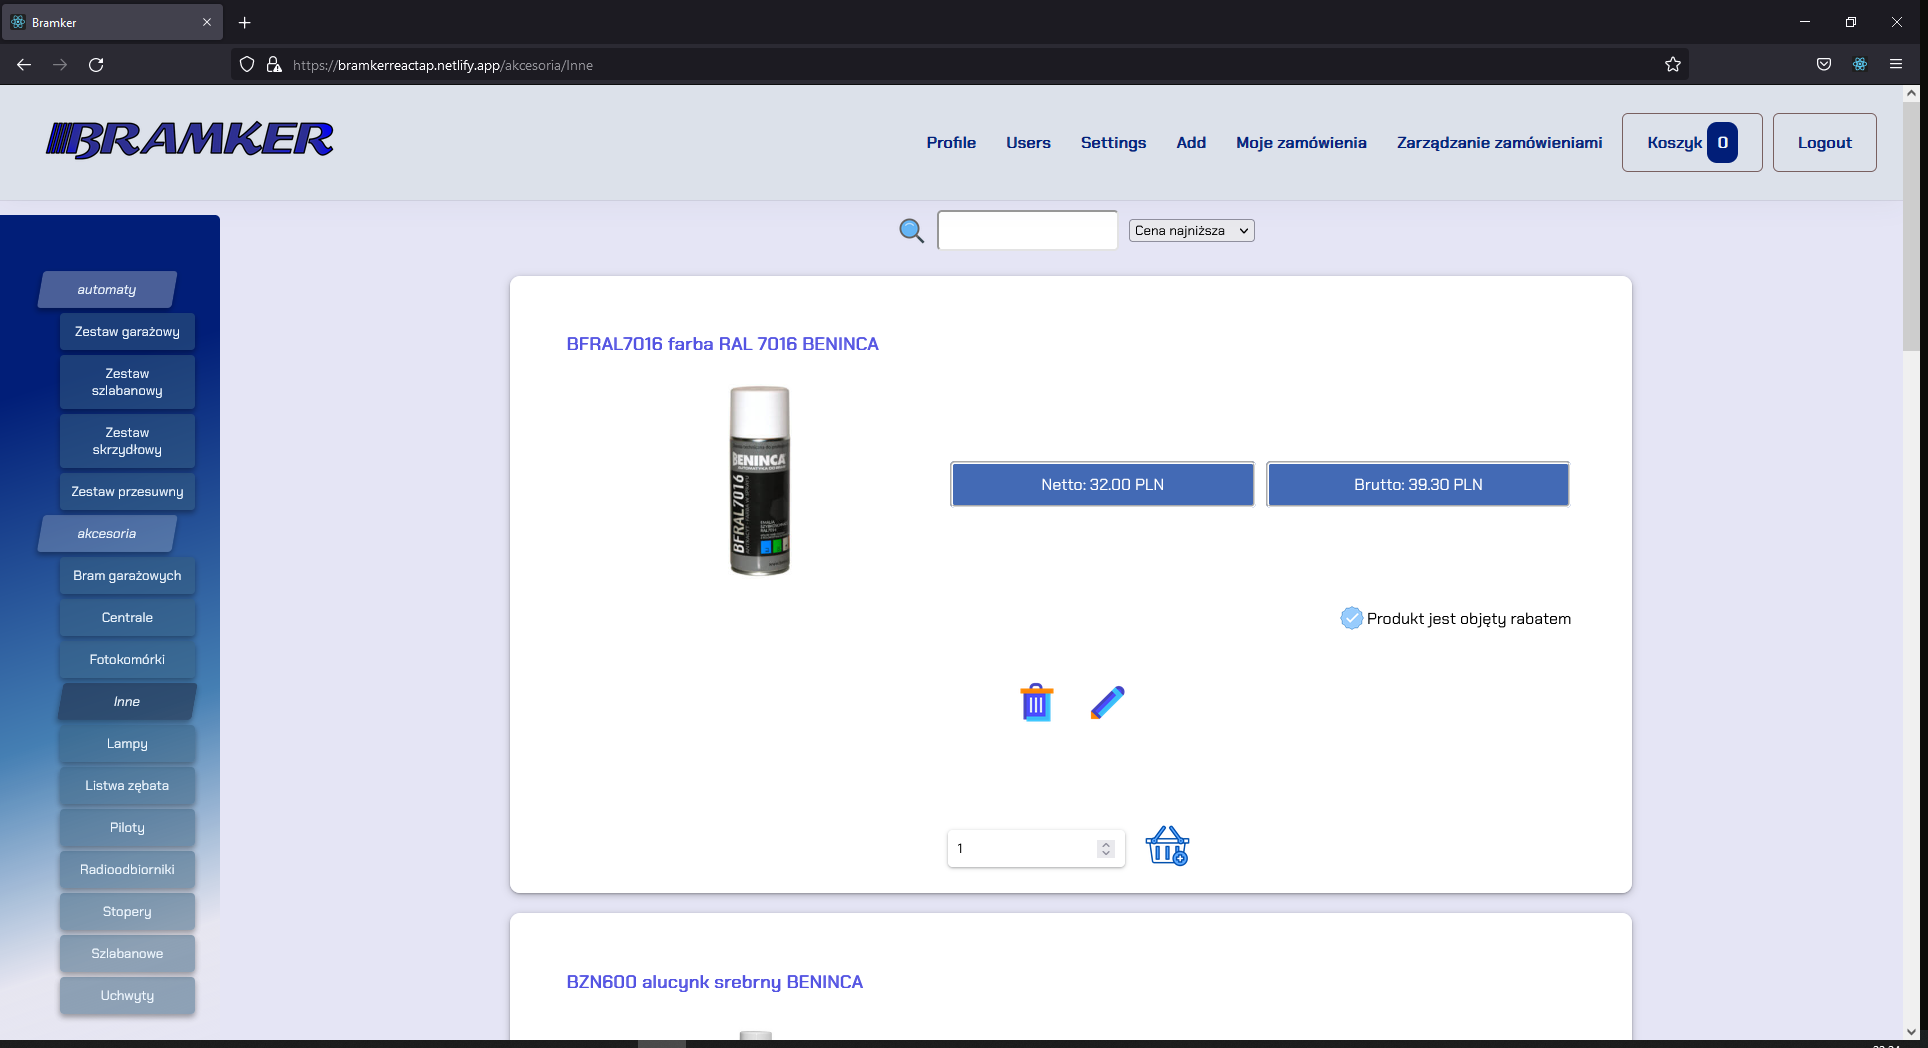Click the search magnifier icon
This screenshot has height=1048, width=1928.
click(911, 230)
